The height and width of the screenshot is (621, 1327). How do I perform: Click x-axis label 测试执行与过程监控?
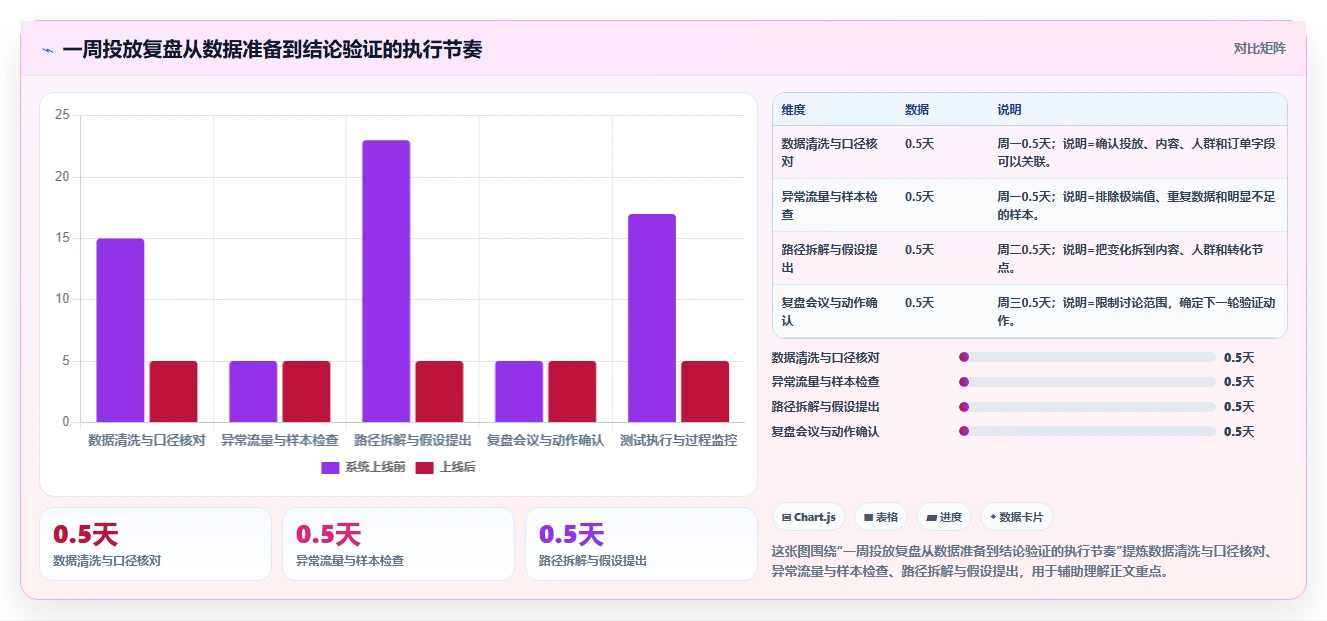click(x=678, y=440)
